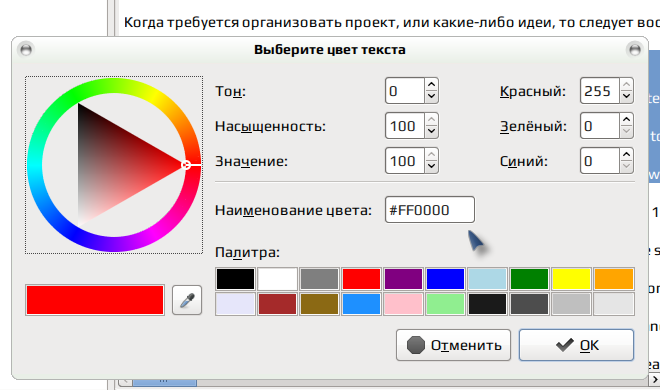This screenshot has width=660, height=390.
Task: Decrease the Тон value with down arrow
Action: pyautogui.click(x=431, y=96)
